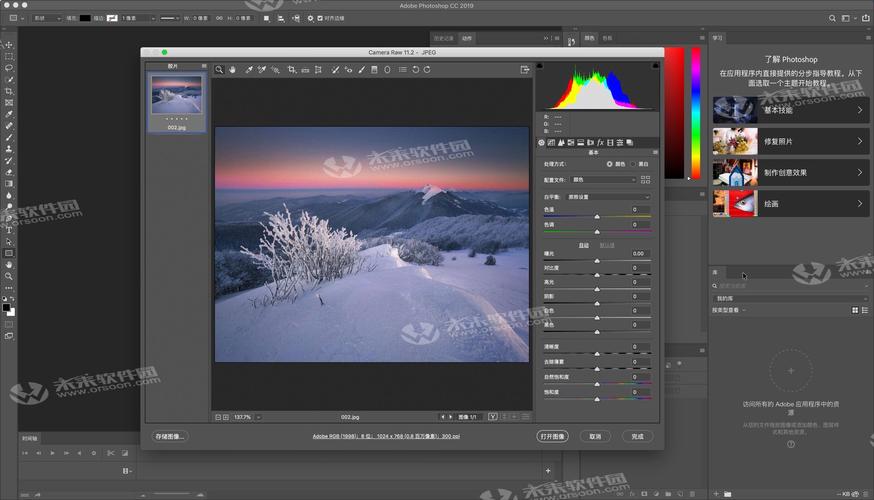
Task: Click the 曝光 exposure slider handle
Action: click(x=597, y=260)
